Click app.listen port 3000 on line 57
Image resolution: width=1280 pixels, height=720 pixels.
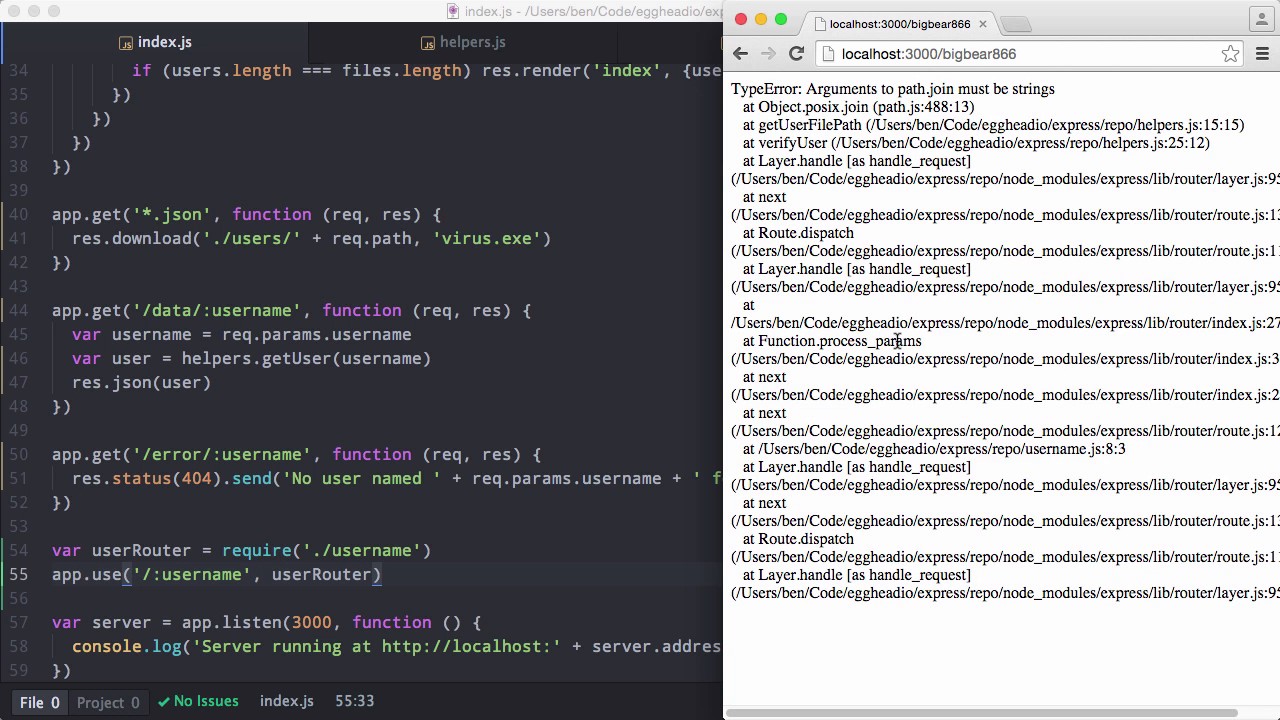pyautogui.click(x=311, y=622)
